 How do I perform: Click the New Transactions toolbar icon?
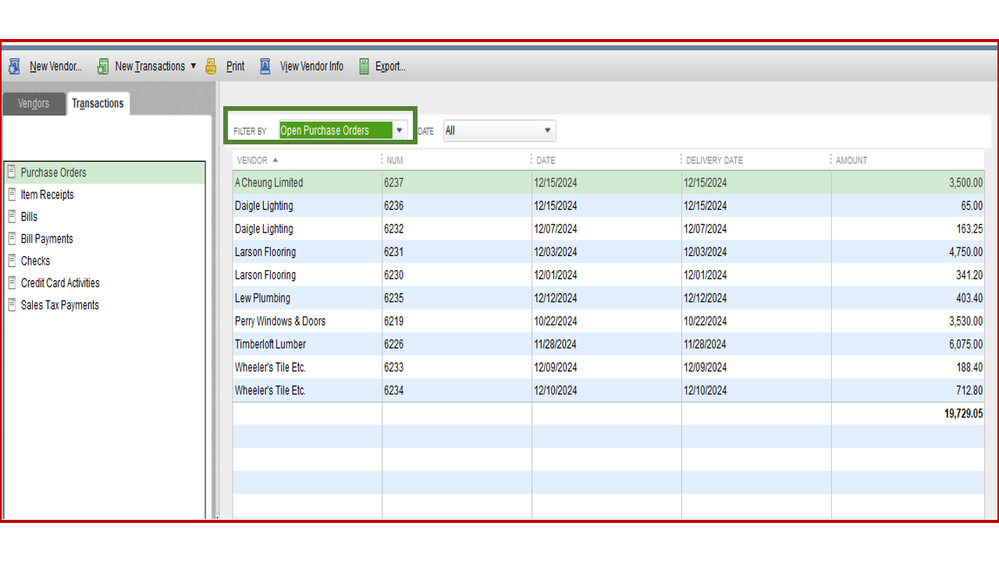pyautogui.click(x=103, y=67)
